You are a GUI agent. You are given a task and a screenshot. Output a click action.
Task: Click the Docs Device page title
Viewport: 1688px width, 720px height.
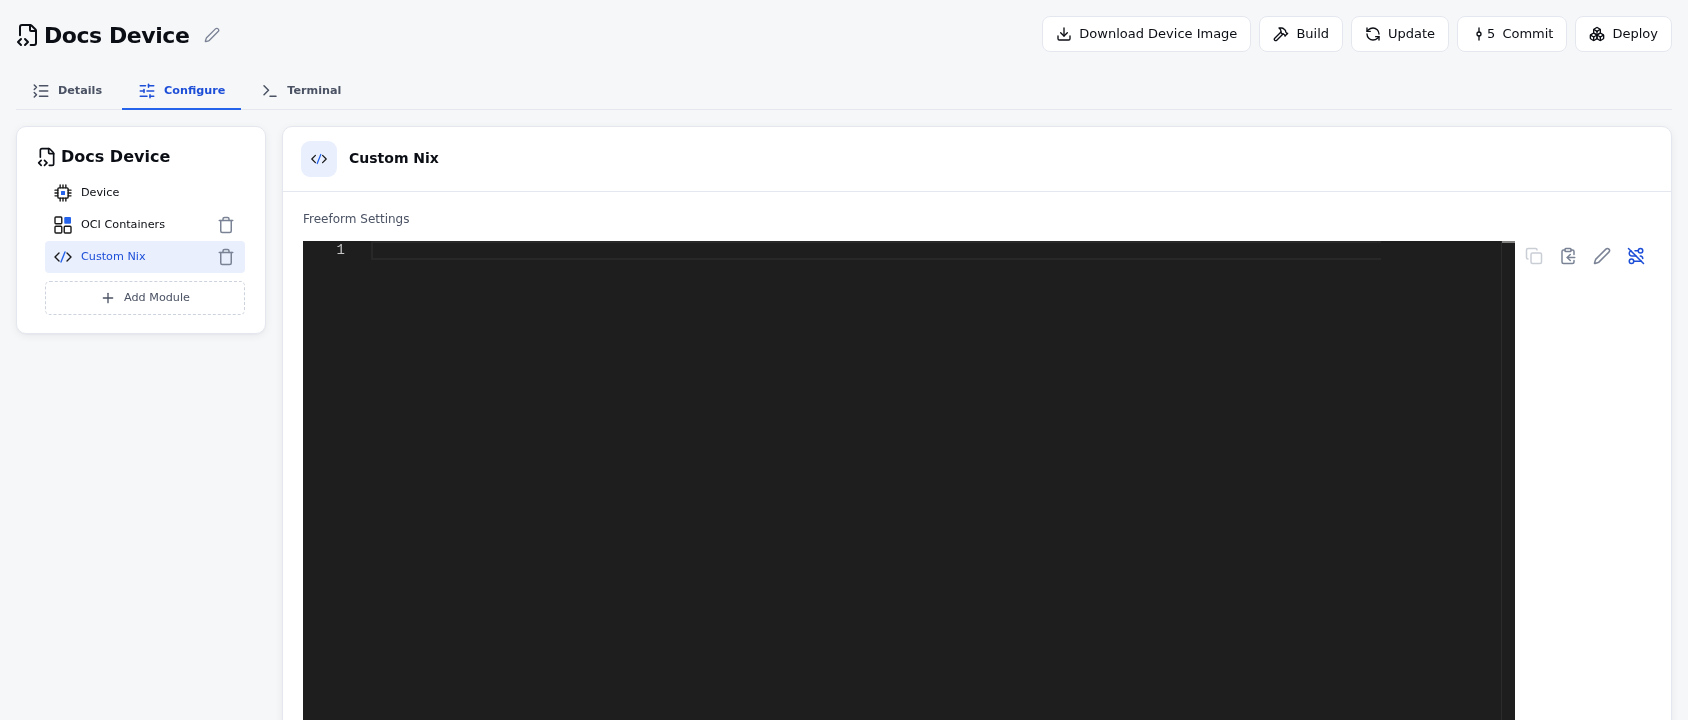coord(117,36)
